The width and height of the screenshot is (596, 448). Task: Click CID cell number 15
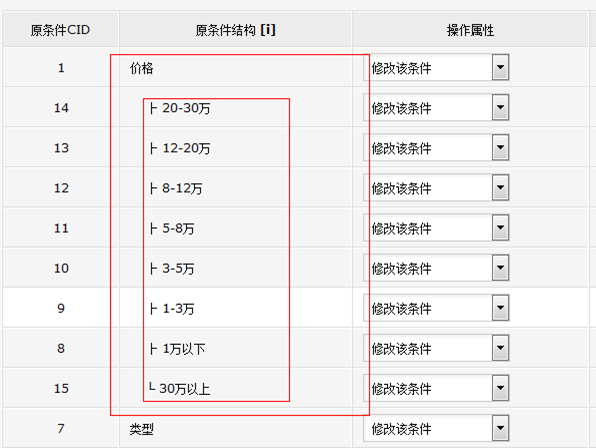click(x=61, y=388)
